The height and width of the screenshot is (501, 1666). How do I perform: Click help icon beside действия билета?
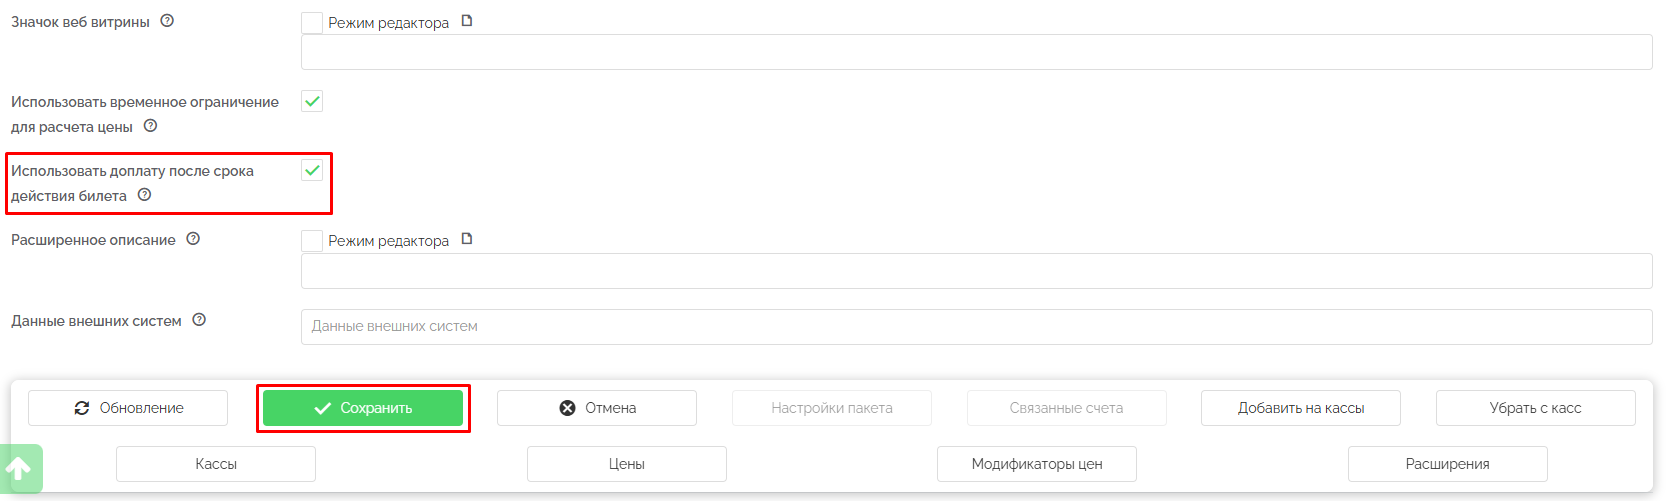pos(145,195)
